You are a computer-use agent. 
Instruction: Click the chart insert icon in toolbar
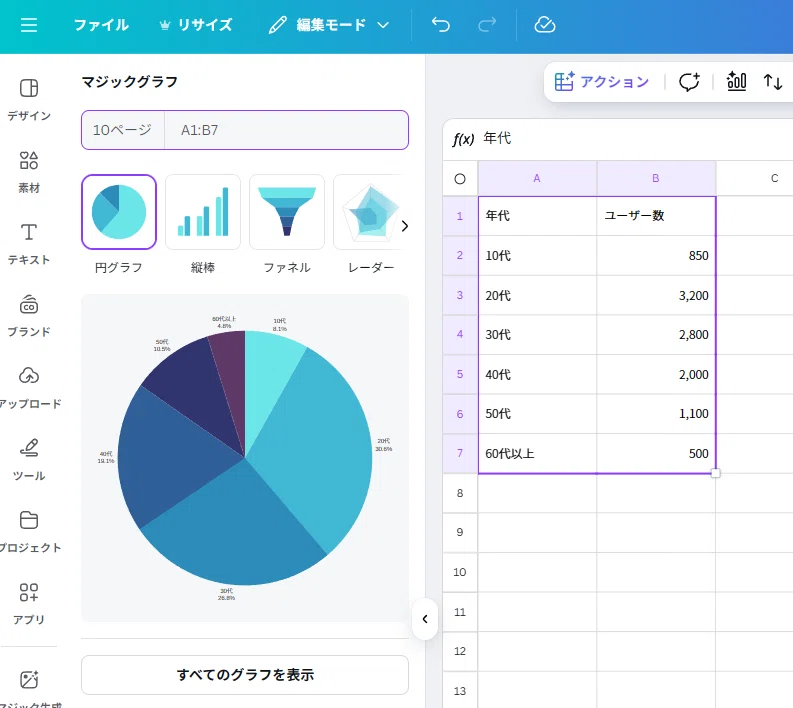tap(736, 82)
